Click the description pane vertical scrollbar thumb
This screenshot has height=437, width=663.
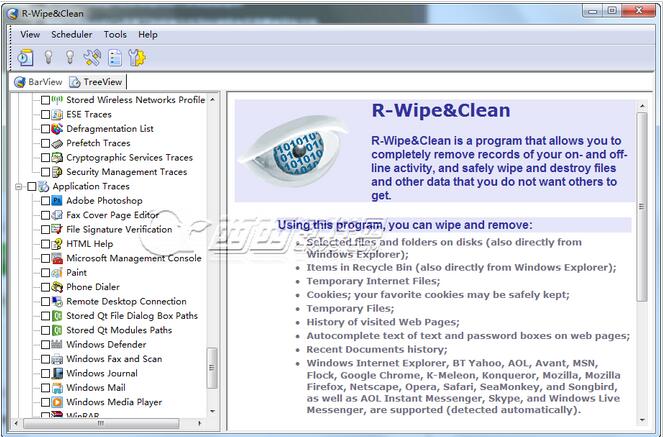(x=642, y=207)
